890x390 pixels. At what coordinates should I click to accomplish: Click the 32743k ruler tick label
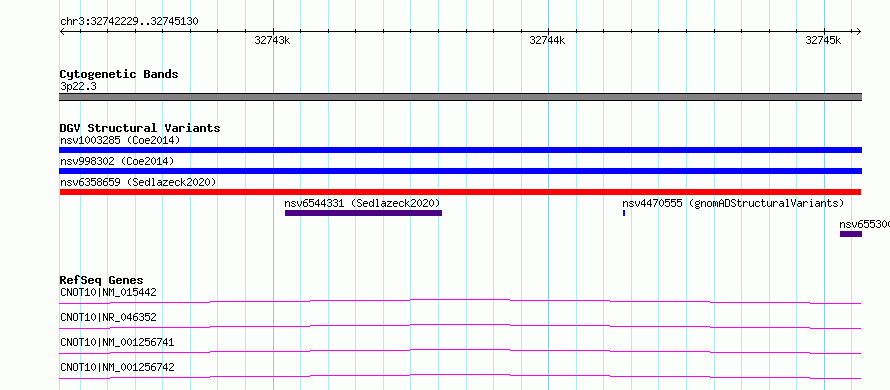point(272,40)
